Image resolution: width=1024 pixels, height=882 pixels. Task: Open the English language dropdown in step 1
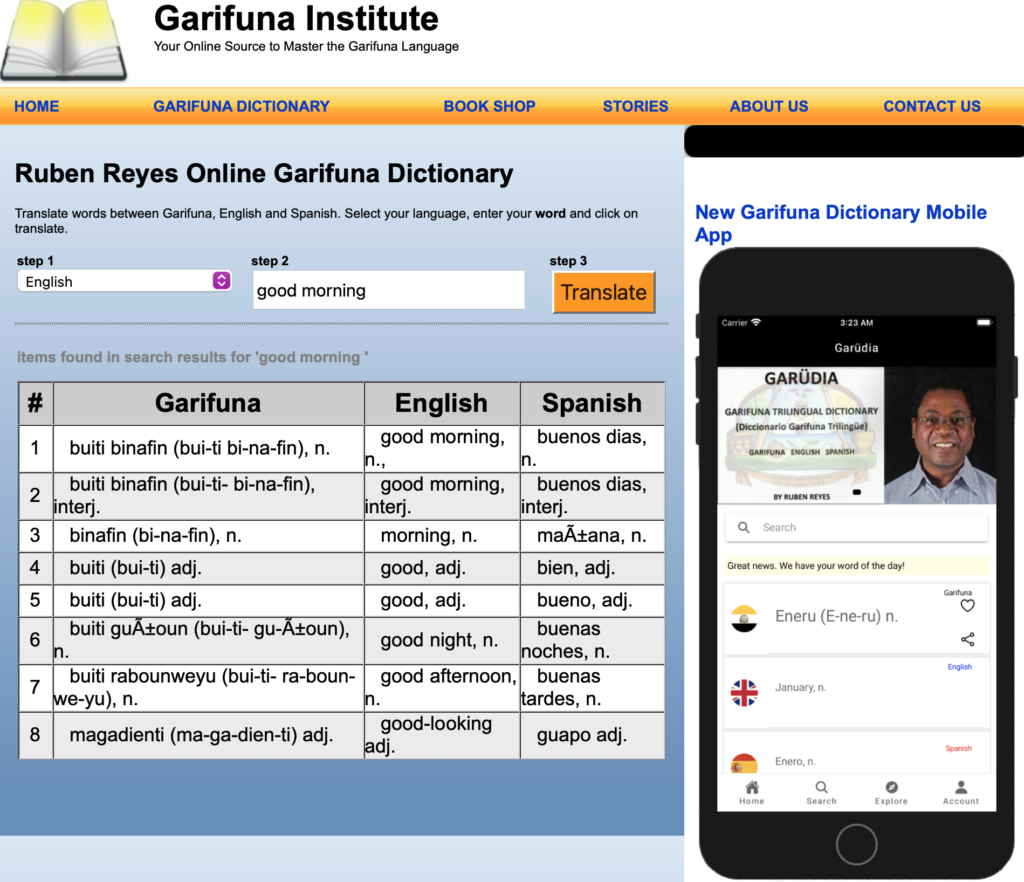(x=124, y=281)
